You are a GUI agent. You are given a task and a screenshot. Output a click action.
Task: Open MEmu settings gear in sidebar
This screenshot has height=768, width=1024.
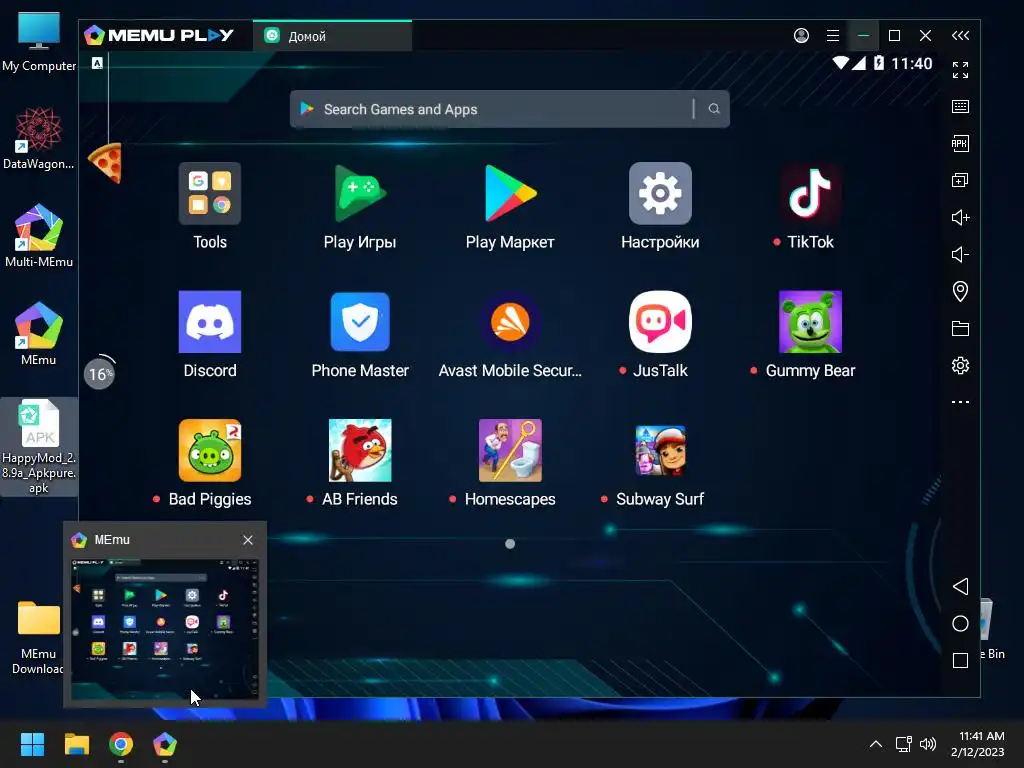[x=960, y=365]
